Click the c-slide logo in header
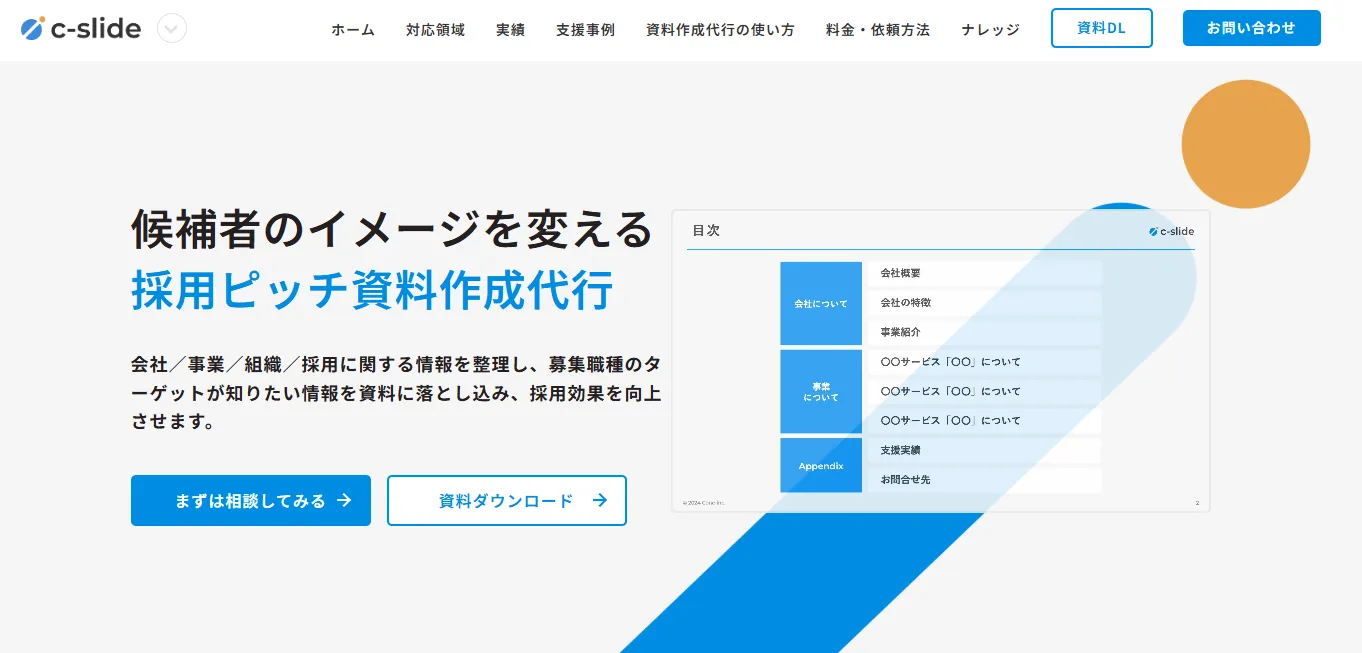This screenshot has width=1362, height=653. [x=81, y=29]
